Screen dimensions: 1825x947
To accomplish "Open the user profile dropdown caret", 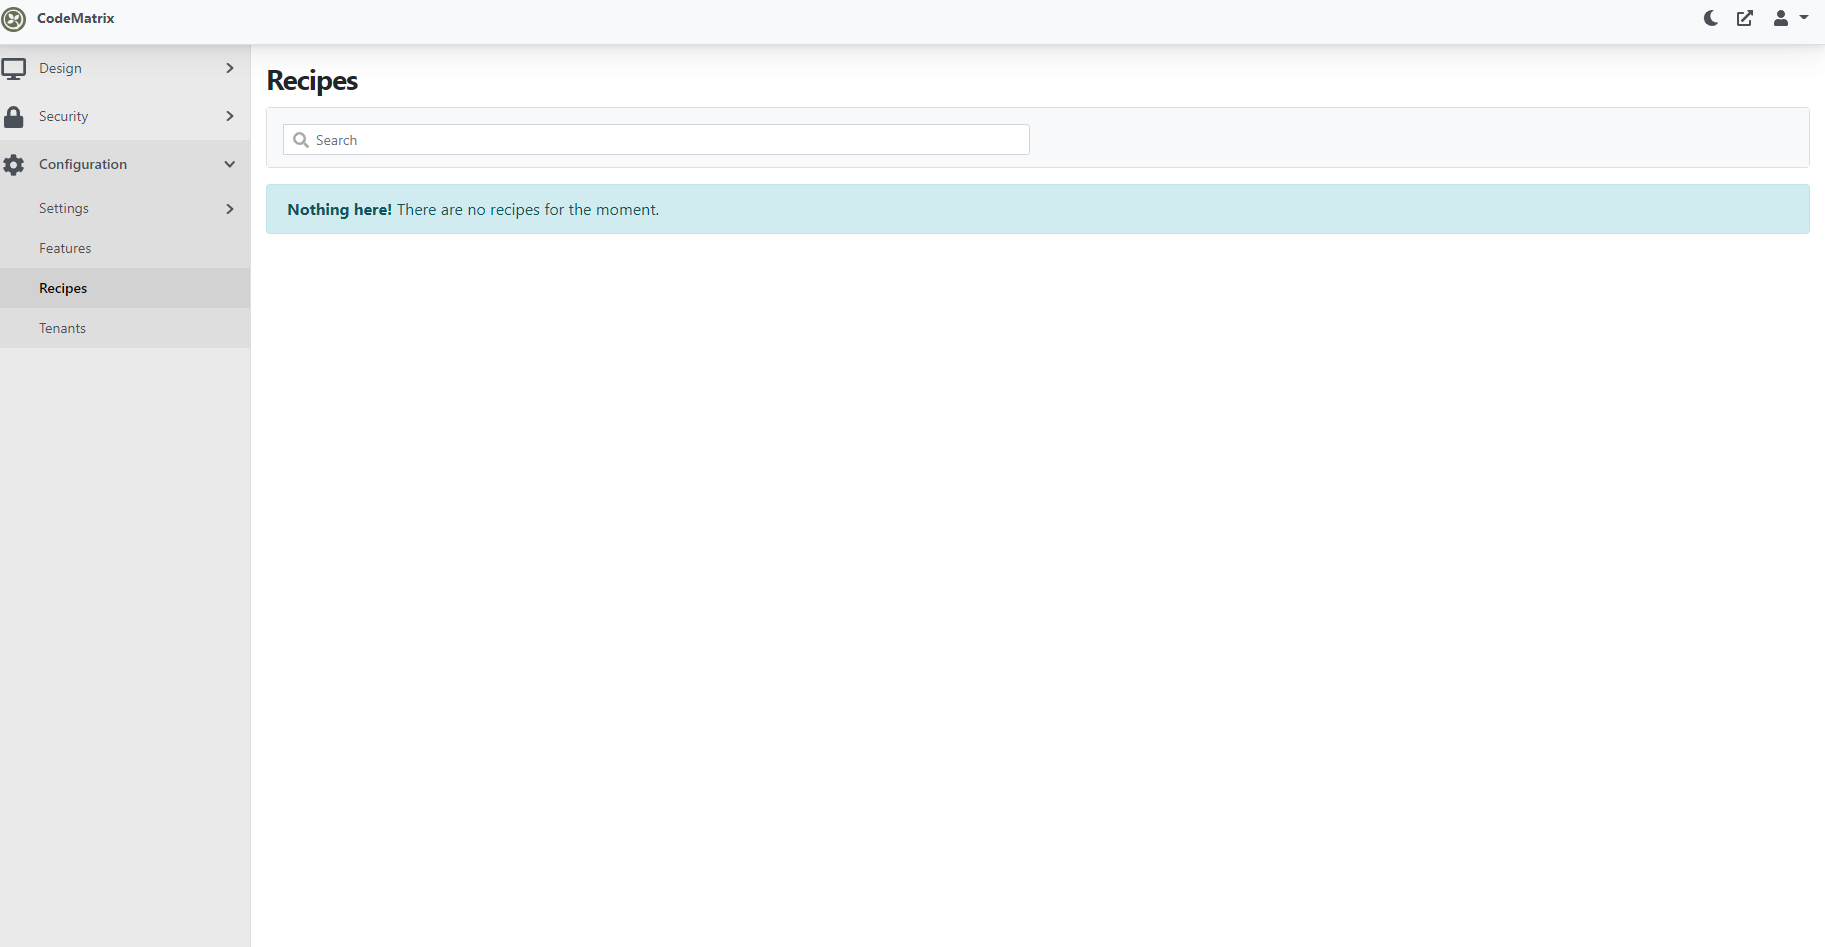I will tap(1804, 18).
